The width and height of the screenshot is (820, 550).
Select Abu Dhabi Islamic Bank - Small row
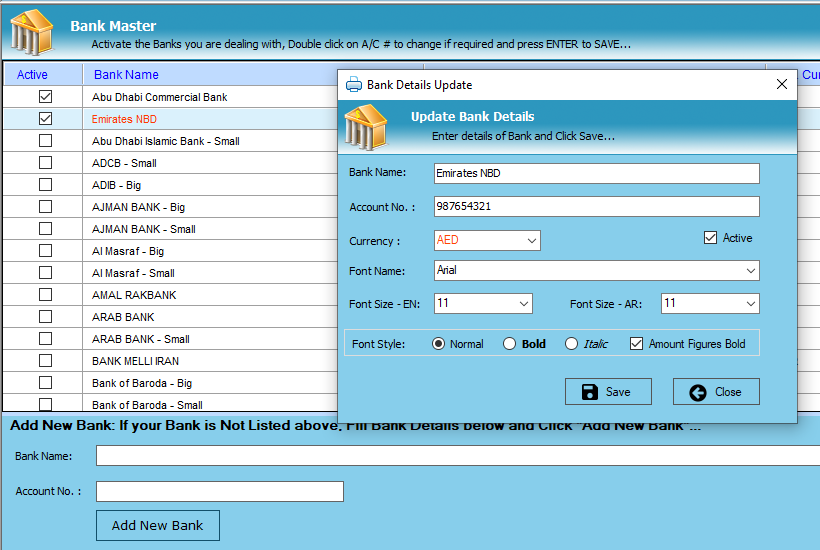click(165, 141)
